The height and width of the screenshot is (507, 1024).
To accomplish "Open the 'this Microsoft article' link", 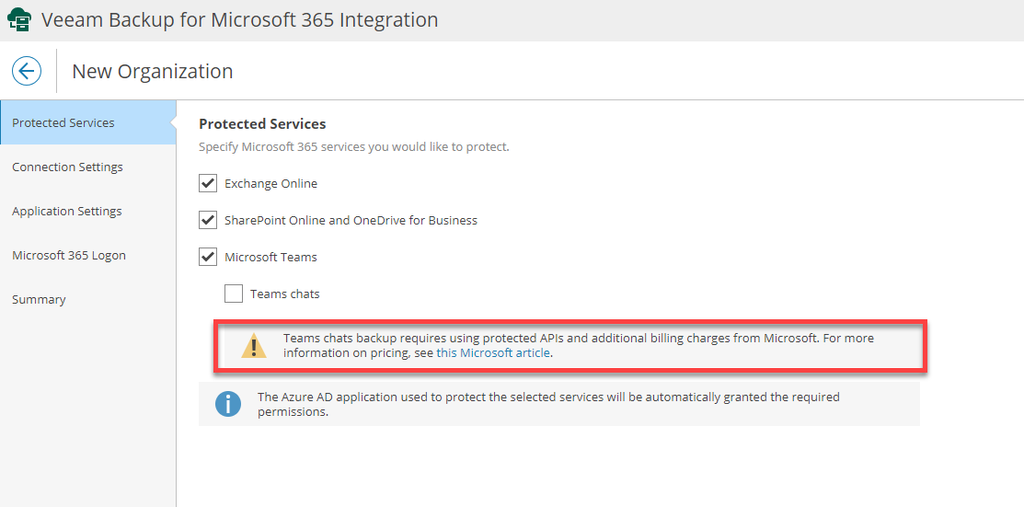I will click(x=493, y=353).
